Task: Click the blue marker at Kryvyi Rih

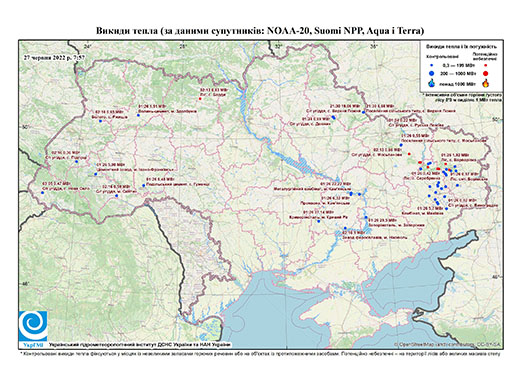Action: [x=318, y=221]
